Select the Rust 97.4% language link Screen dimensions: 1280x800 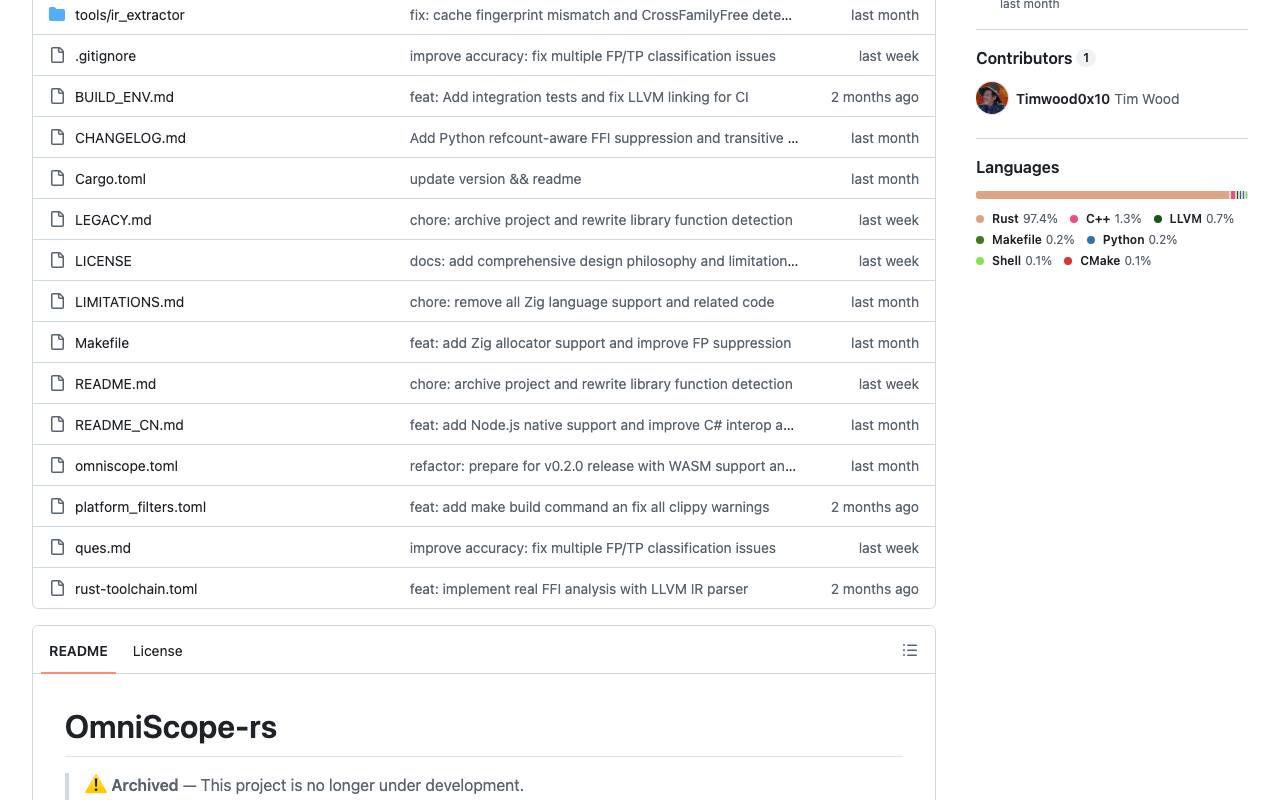pos(1015,219)
